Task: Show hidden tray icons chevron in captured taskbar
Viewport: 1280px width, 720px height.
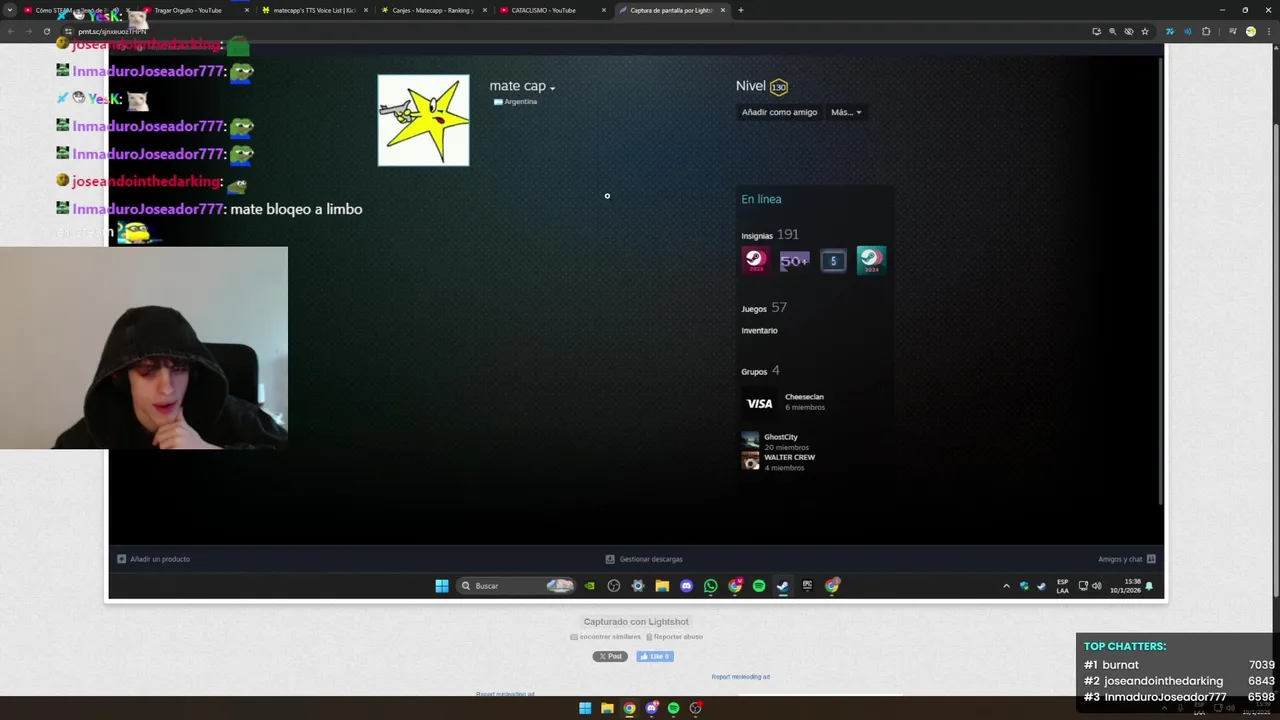Action: pyautogui.click(x=1006, y=586)
